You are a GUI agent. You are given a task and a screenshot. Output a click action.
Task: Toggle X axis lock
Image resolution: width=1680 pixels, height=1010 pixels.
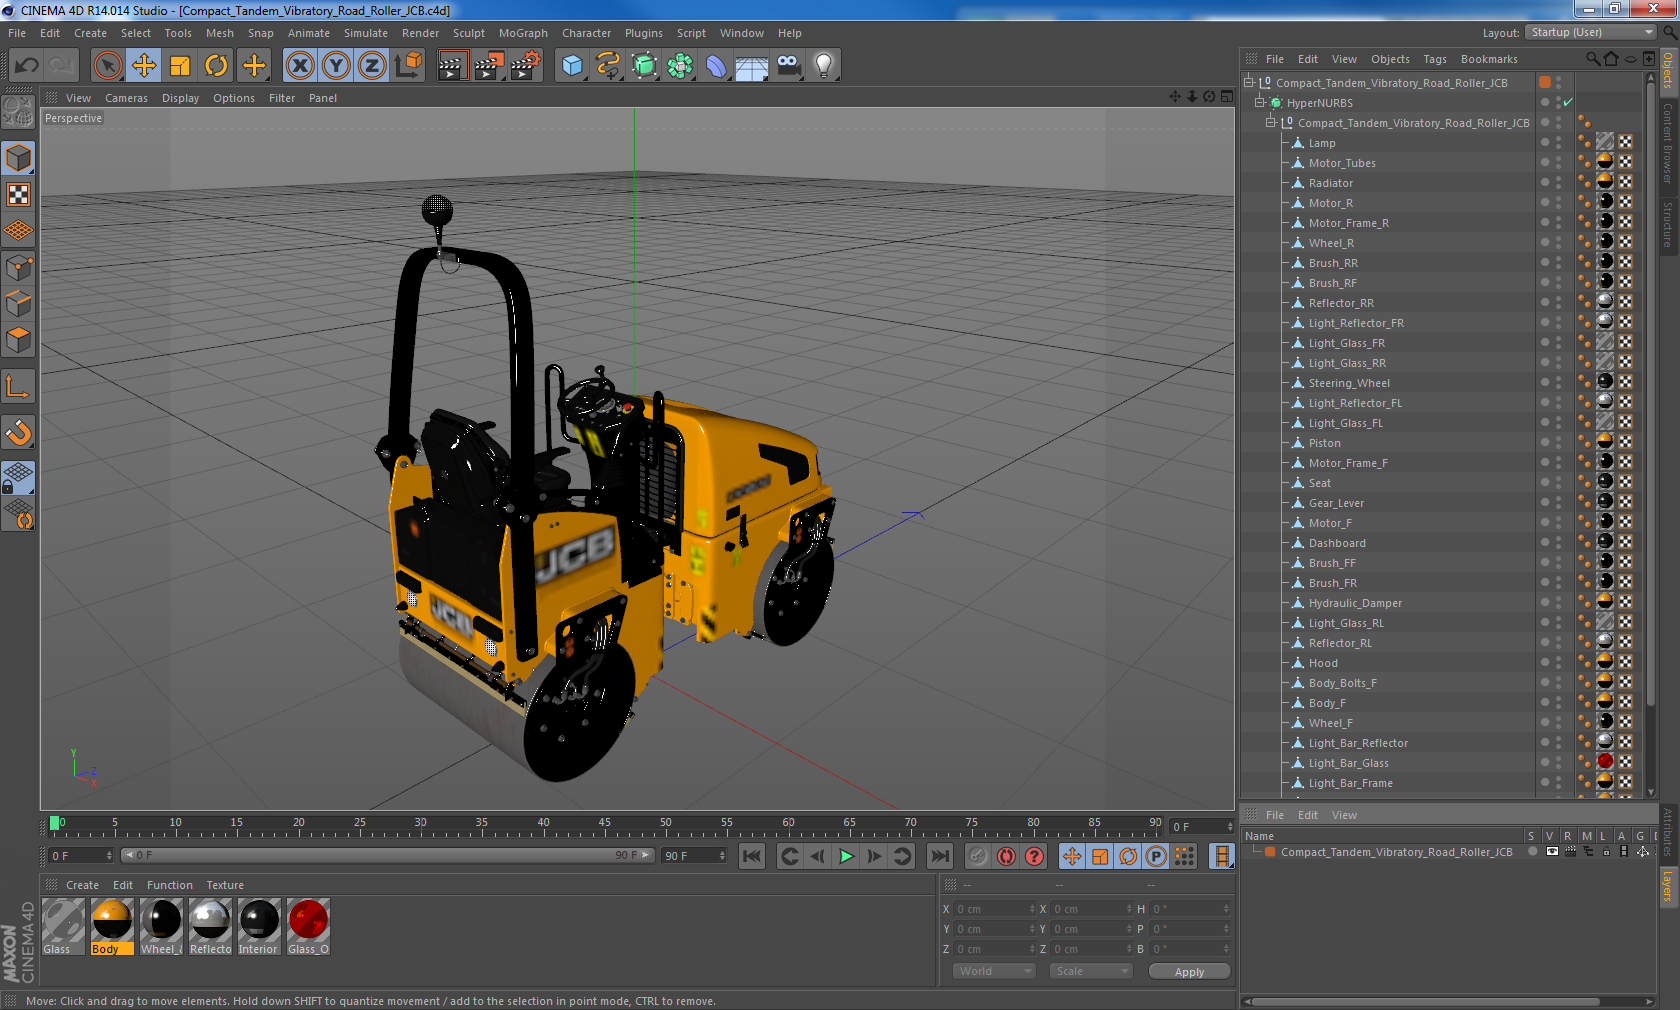click(x=299, y=66)
